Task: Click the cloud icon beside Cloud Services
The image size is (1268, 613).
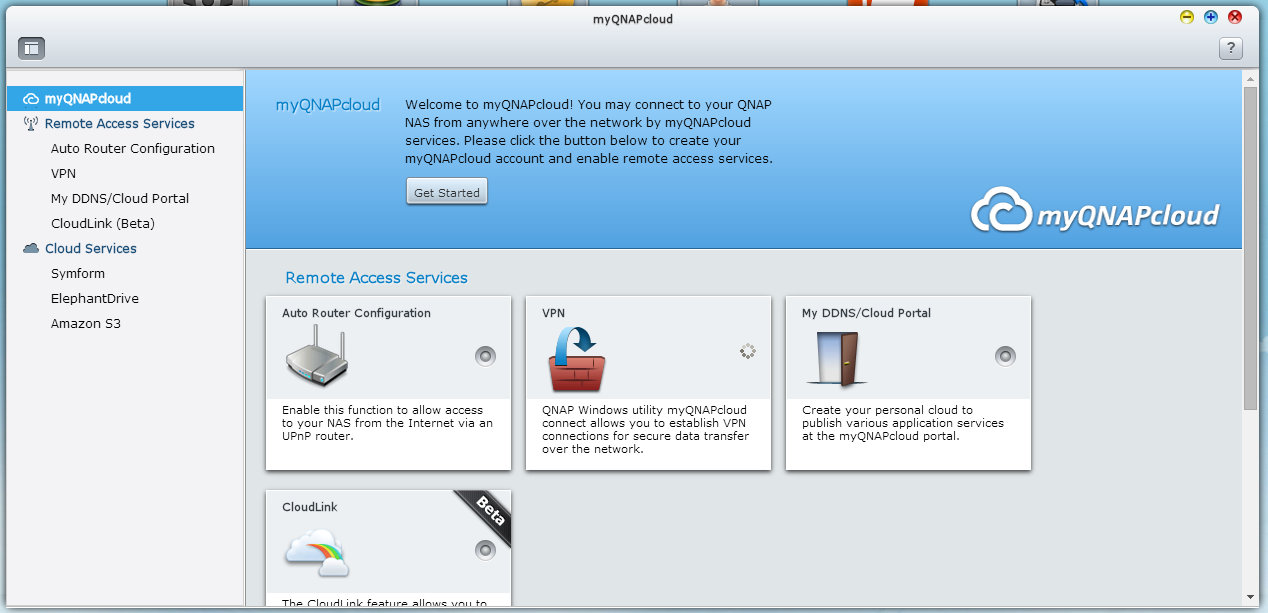Action: point(31,248)
